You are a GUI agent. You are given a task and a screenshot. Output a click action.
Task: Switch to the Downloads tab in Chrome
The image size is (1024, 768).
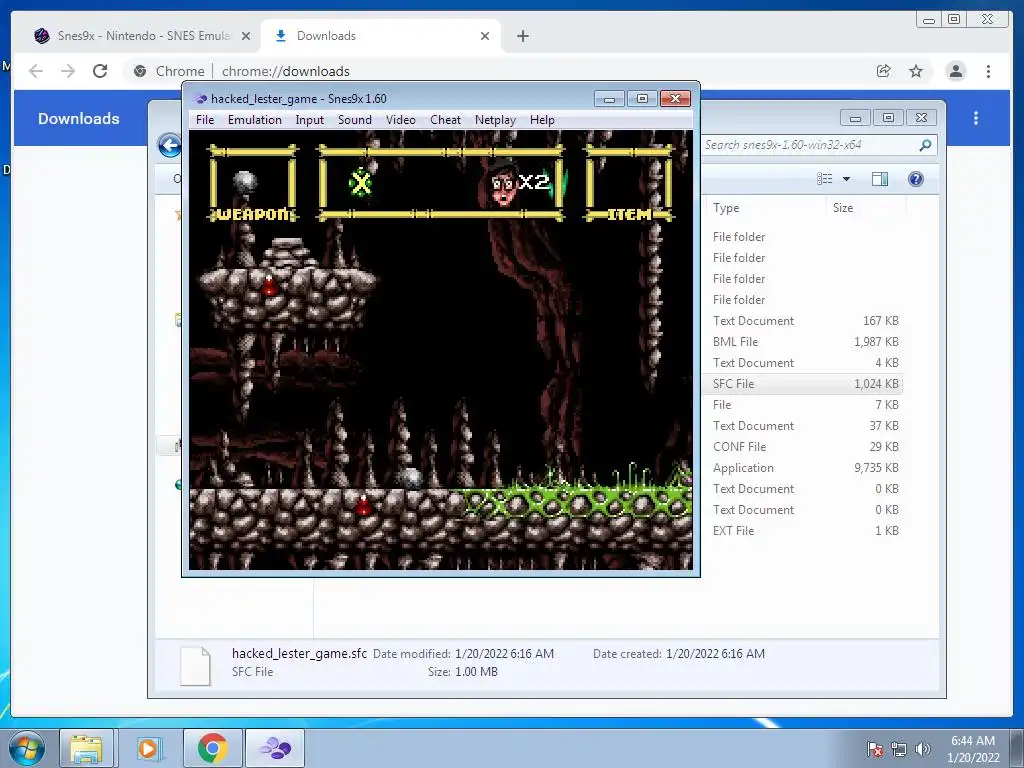pos(381,36)
